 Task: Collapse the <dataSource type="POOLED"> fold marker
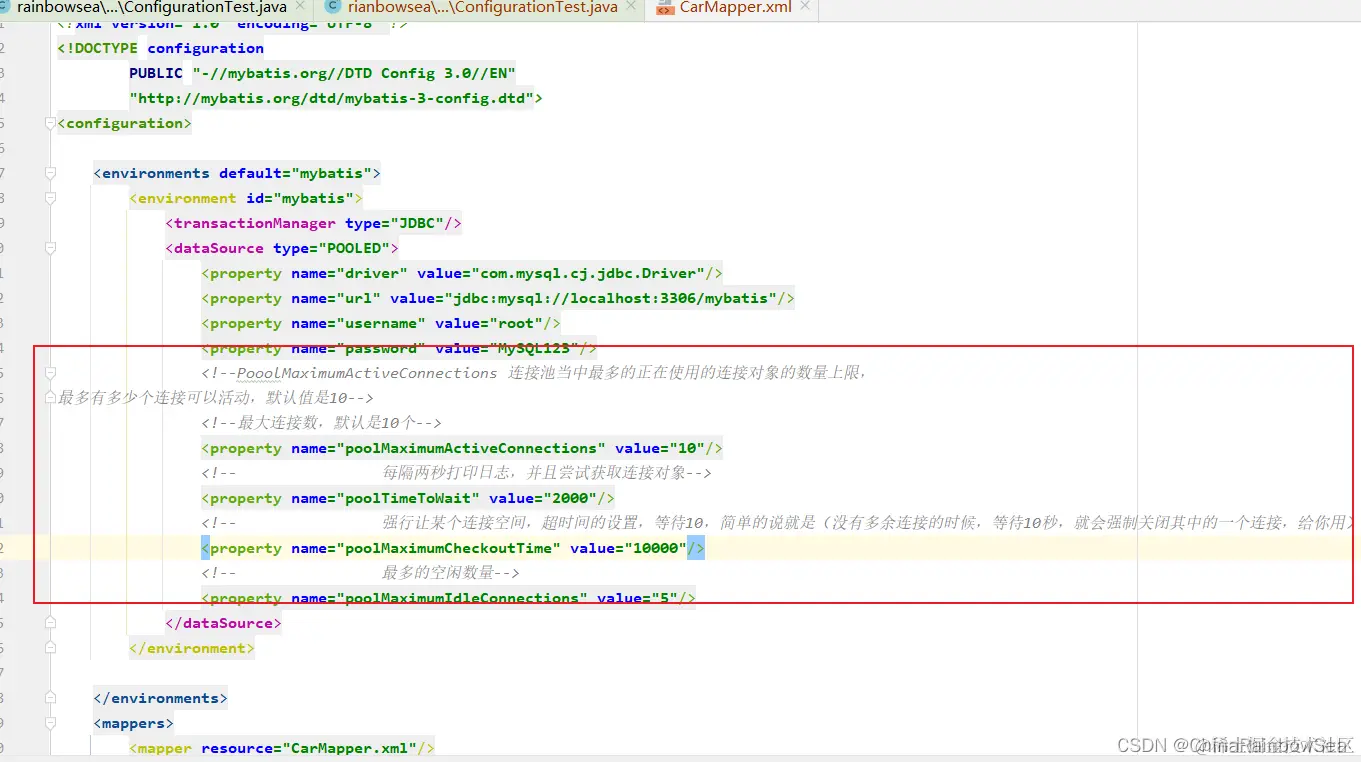tap(50, 248)
